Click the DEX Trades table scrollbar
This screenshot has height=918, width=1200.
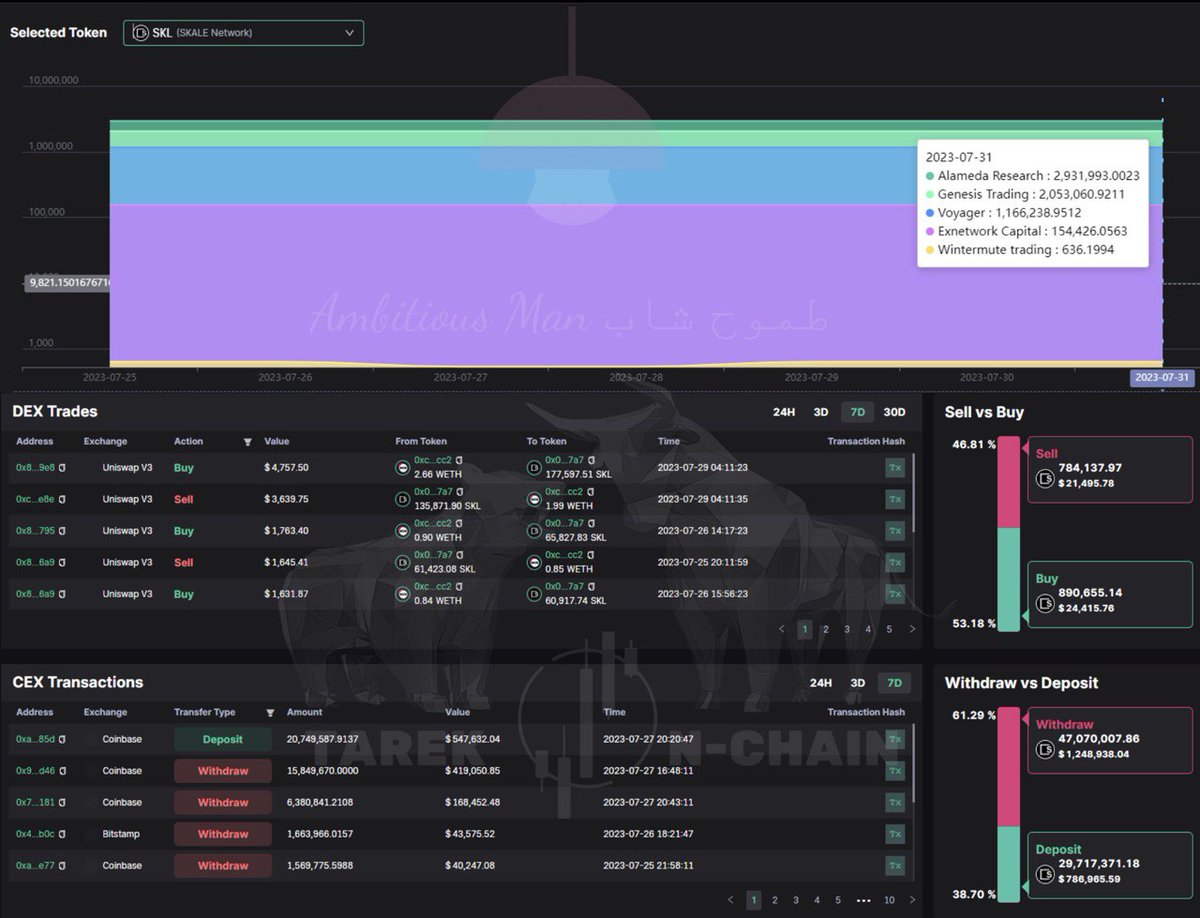pos(912,492)
